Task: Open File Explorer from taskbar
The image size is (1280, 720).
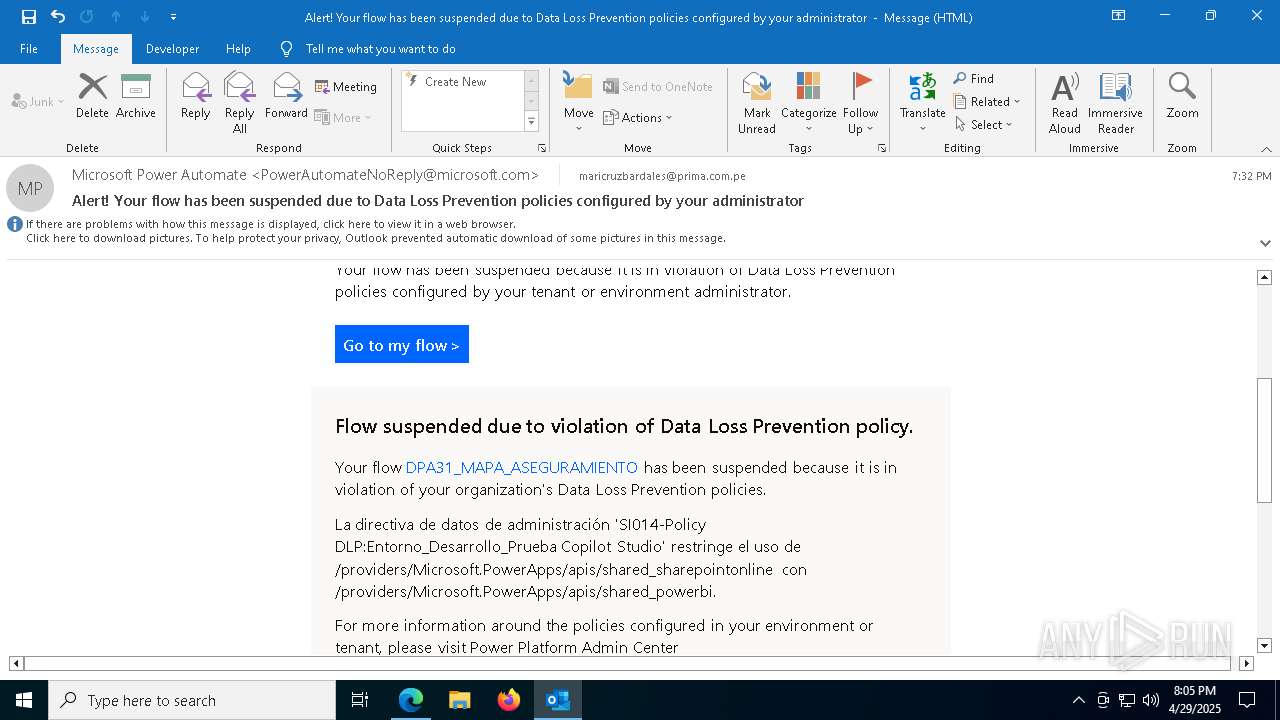Action: [460, 700]
